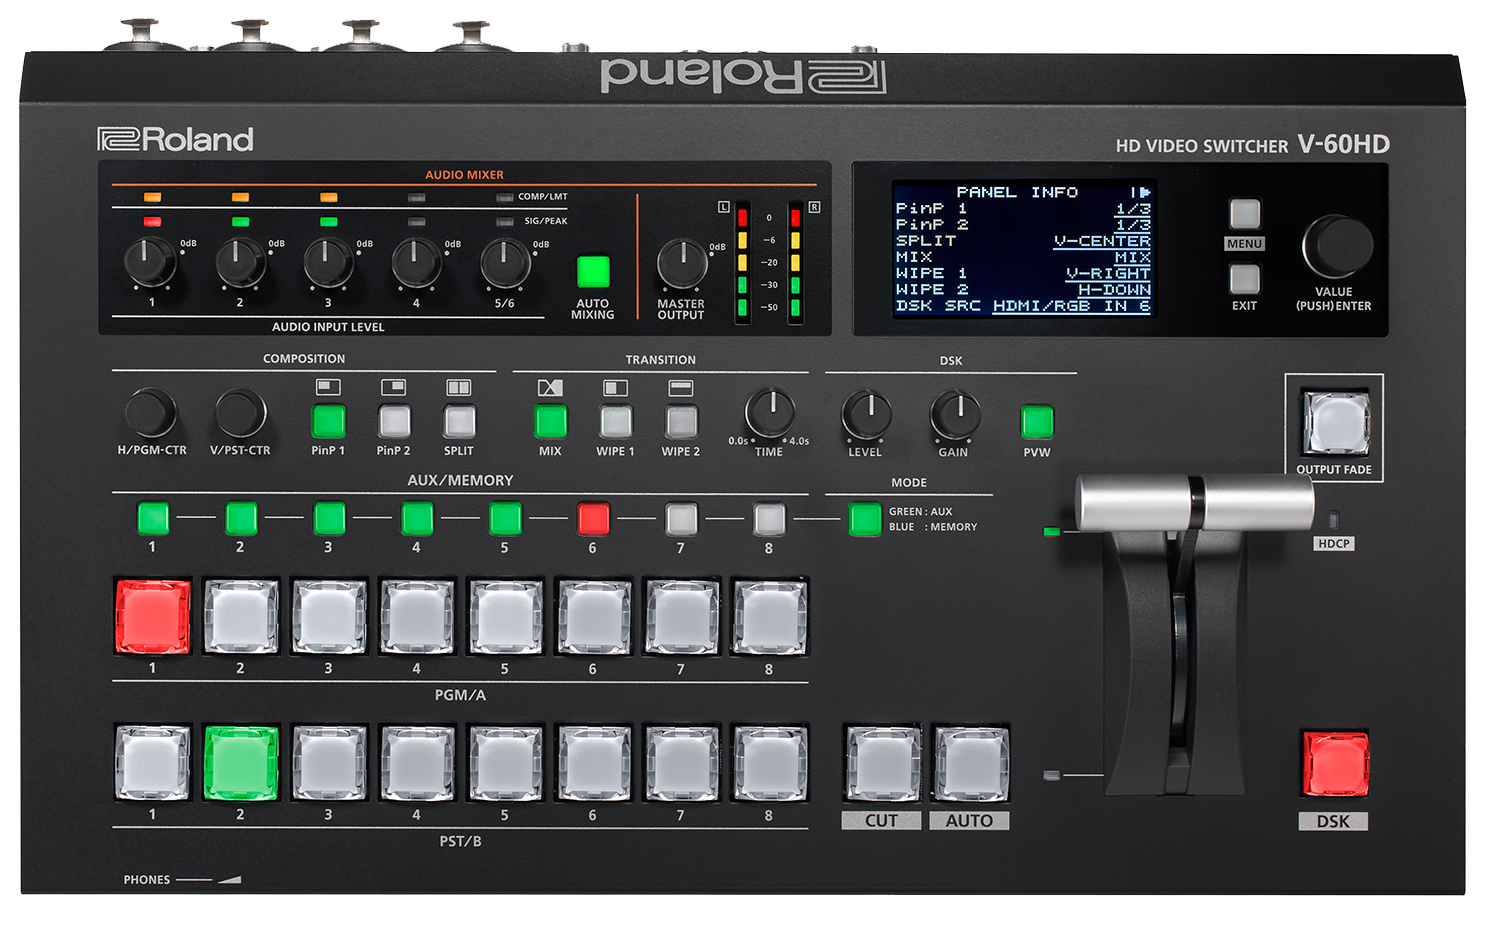The height and width of the screenshot is (931, 1500).
Task: Click the V/PST-CTR knob
Action: tap(241, 413)
